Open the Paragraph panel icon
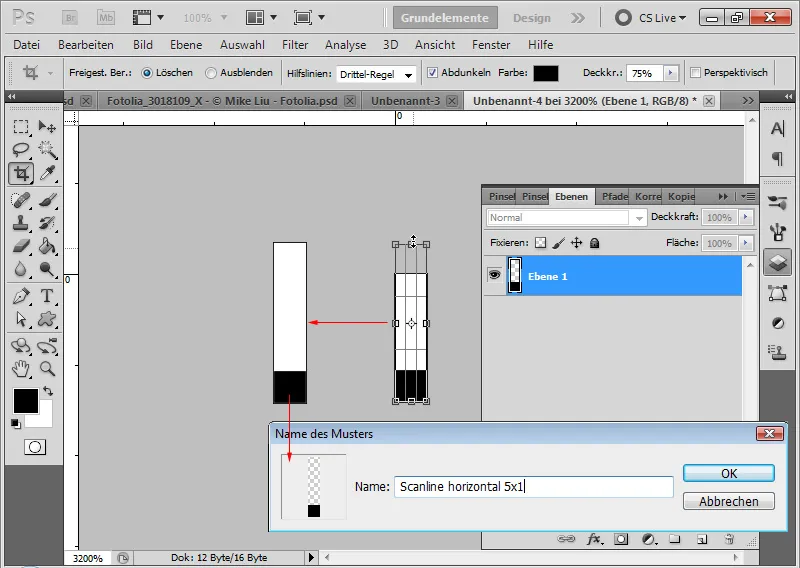Image resolution: width=800 pixels, height=568 pixels. coord(778,159)
